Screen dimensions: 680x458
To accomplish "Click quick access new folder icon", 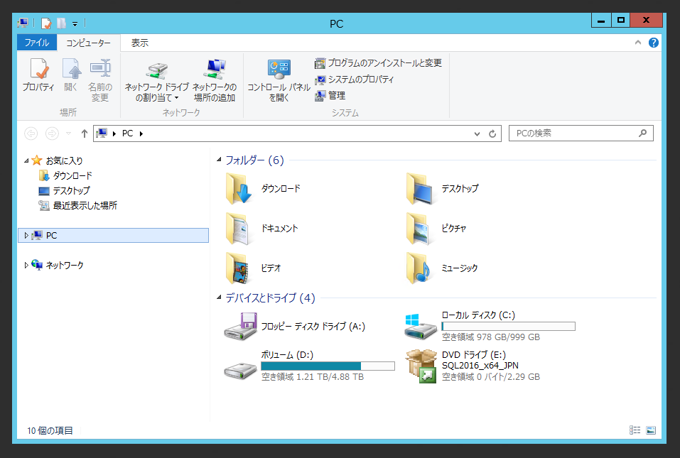I will 62,23.
